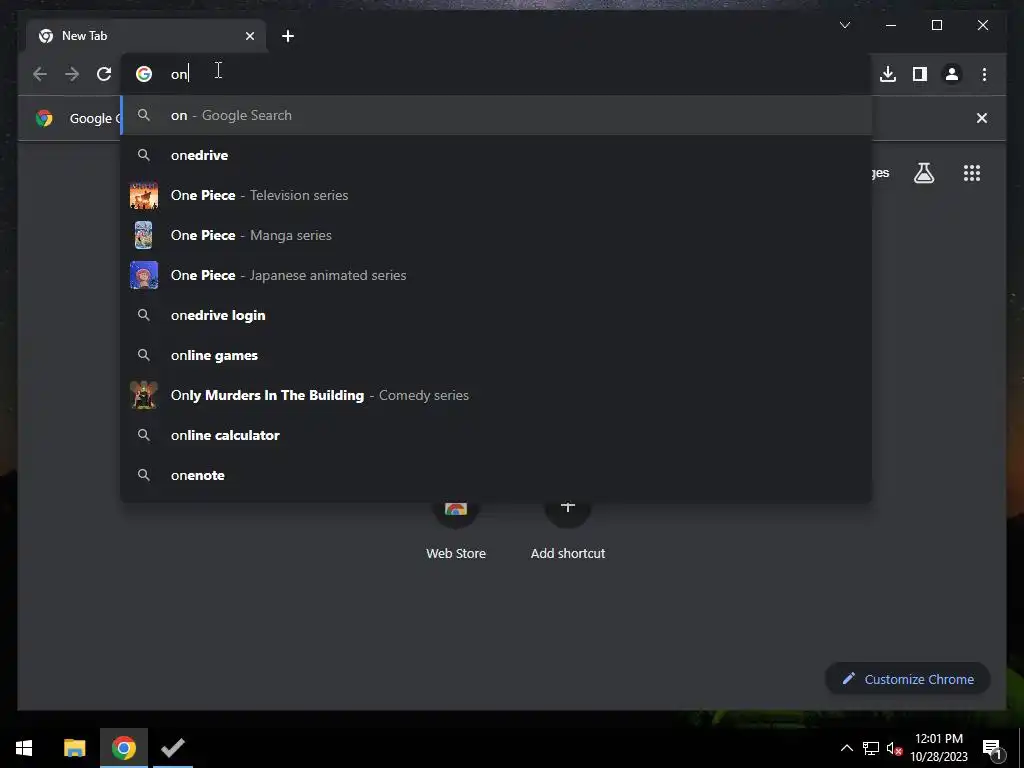Reload the page with refresh icon
The width and height of the screenshot is (1024, 768).
tap(104, 74)
